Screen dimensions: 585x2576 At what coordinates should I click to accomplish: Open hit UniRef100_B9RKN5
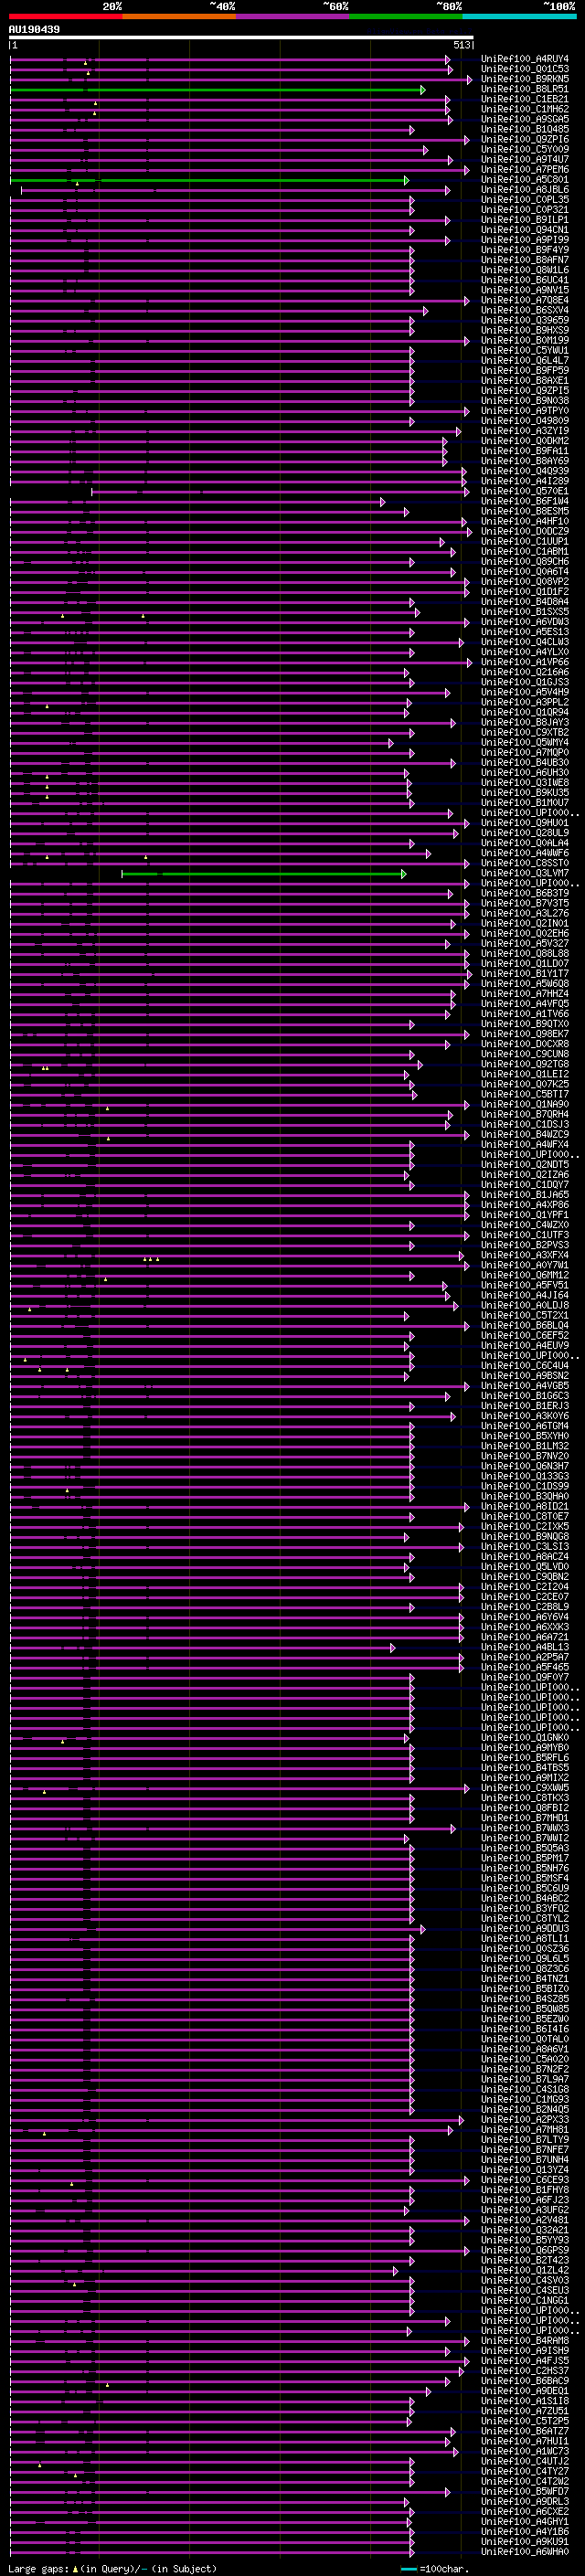pyautogui.click(x=525, y=80)
